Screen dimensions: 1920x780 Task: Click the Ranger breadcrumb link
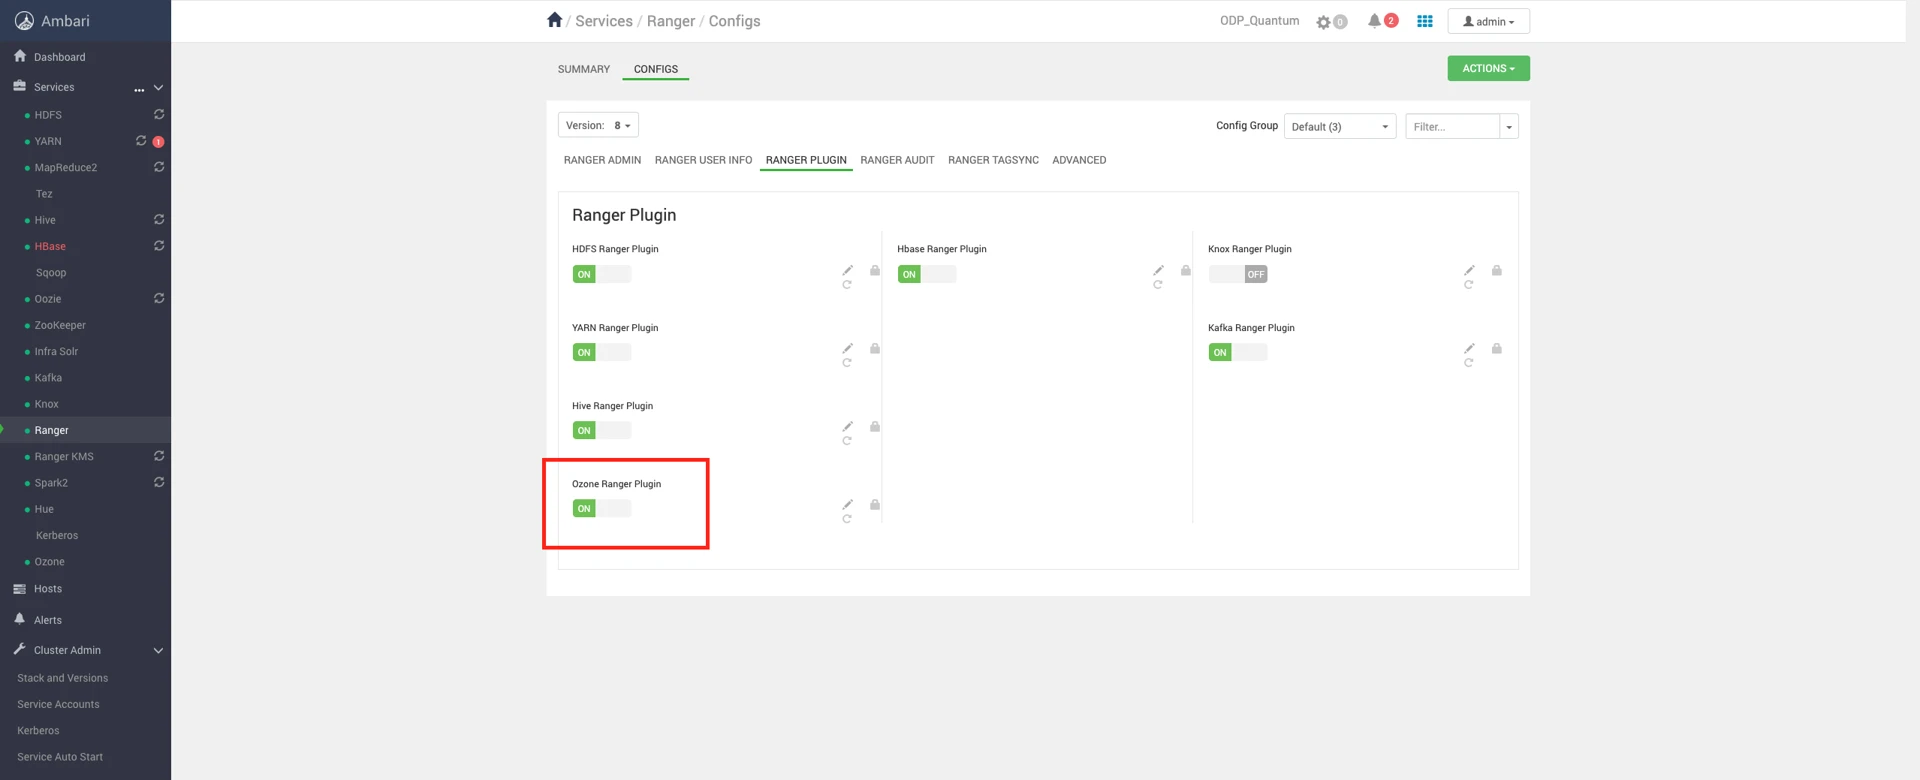[x=671, y=21]
